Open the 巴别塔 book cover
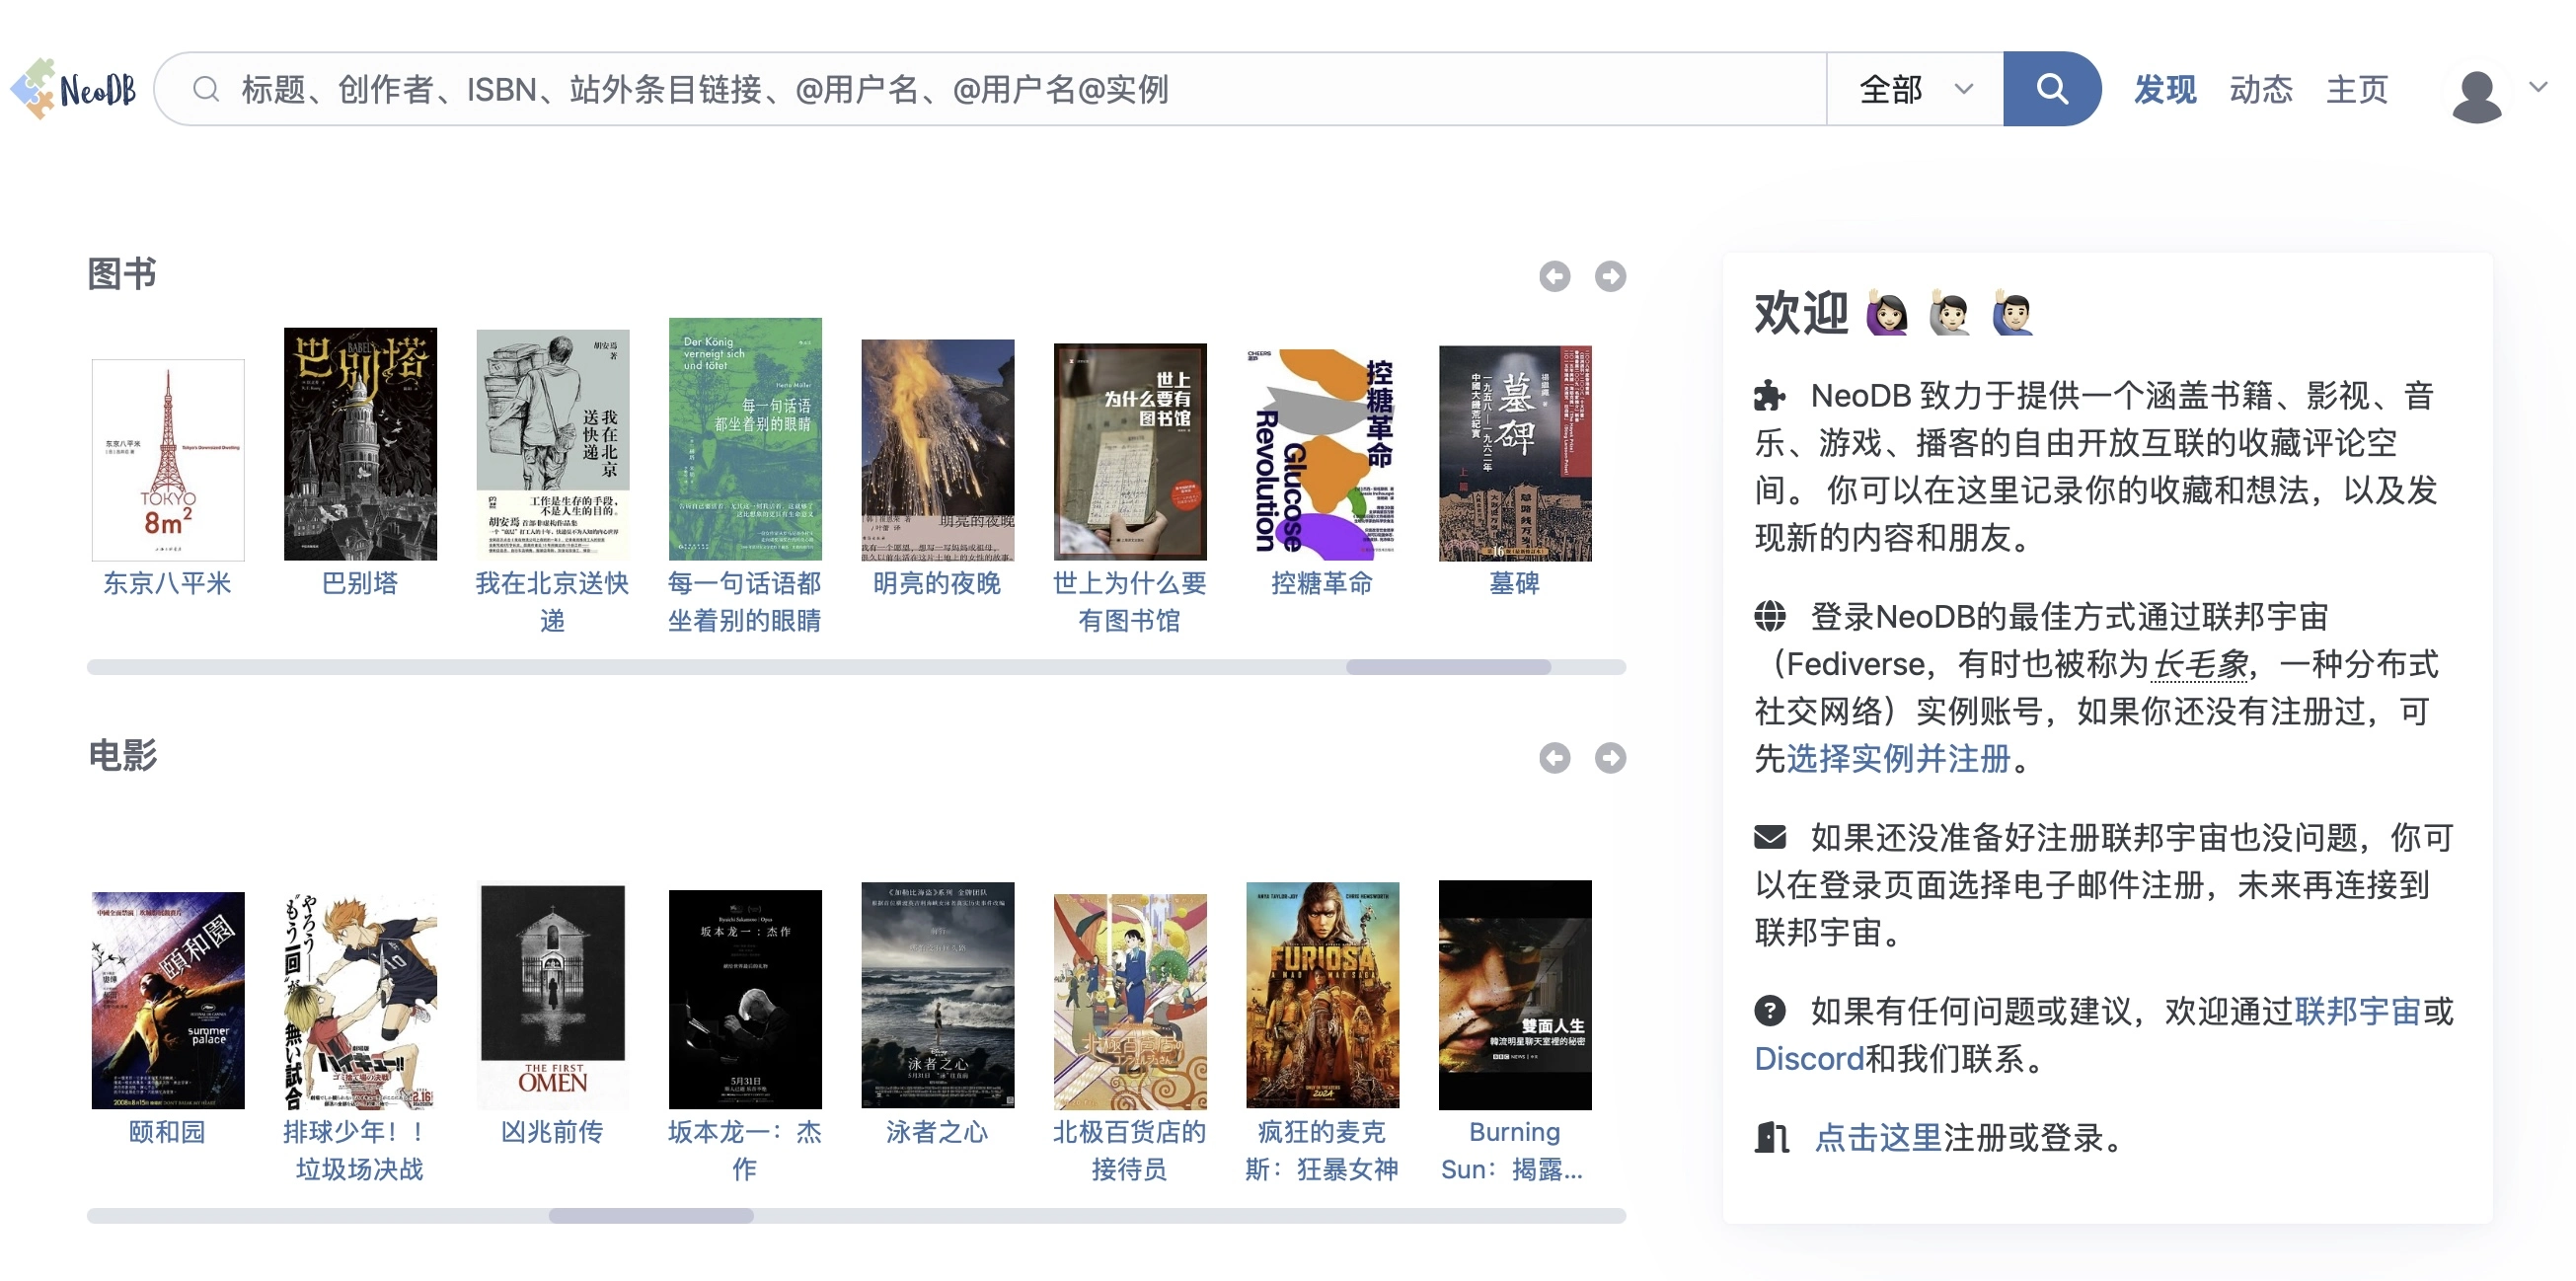The image size is (2576, 1281). [360, 444]
